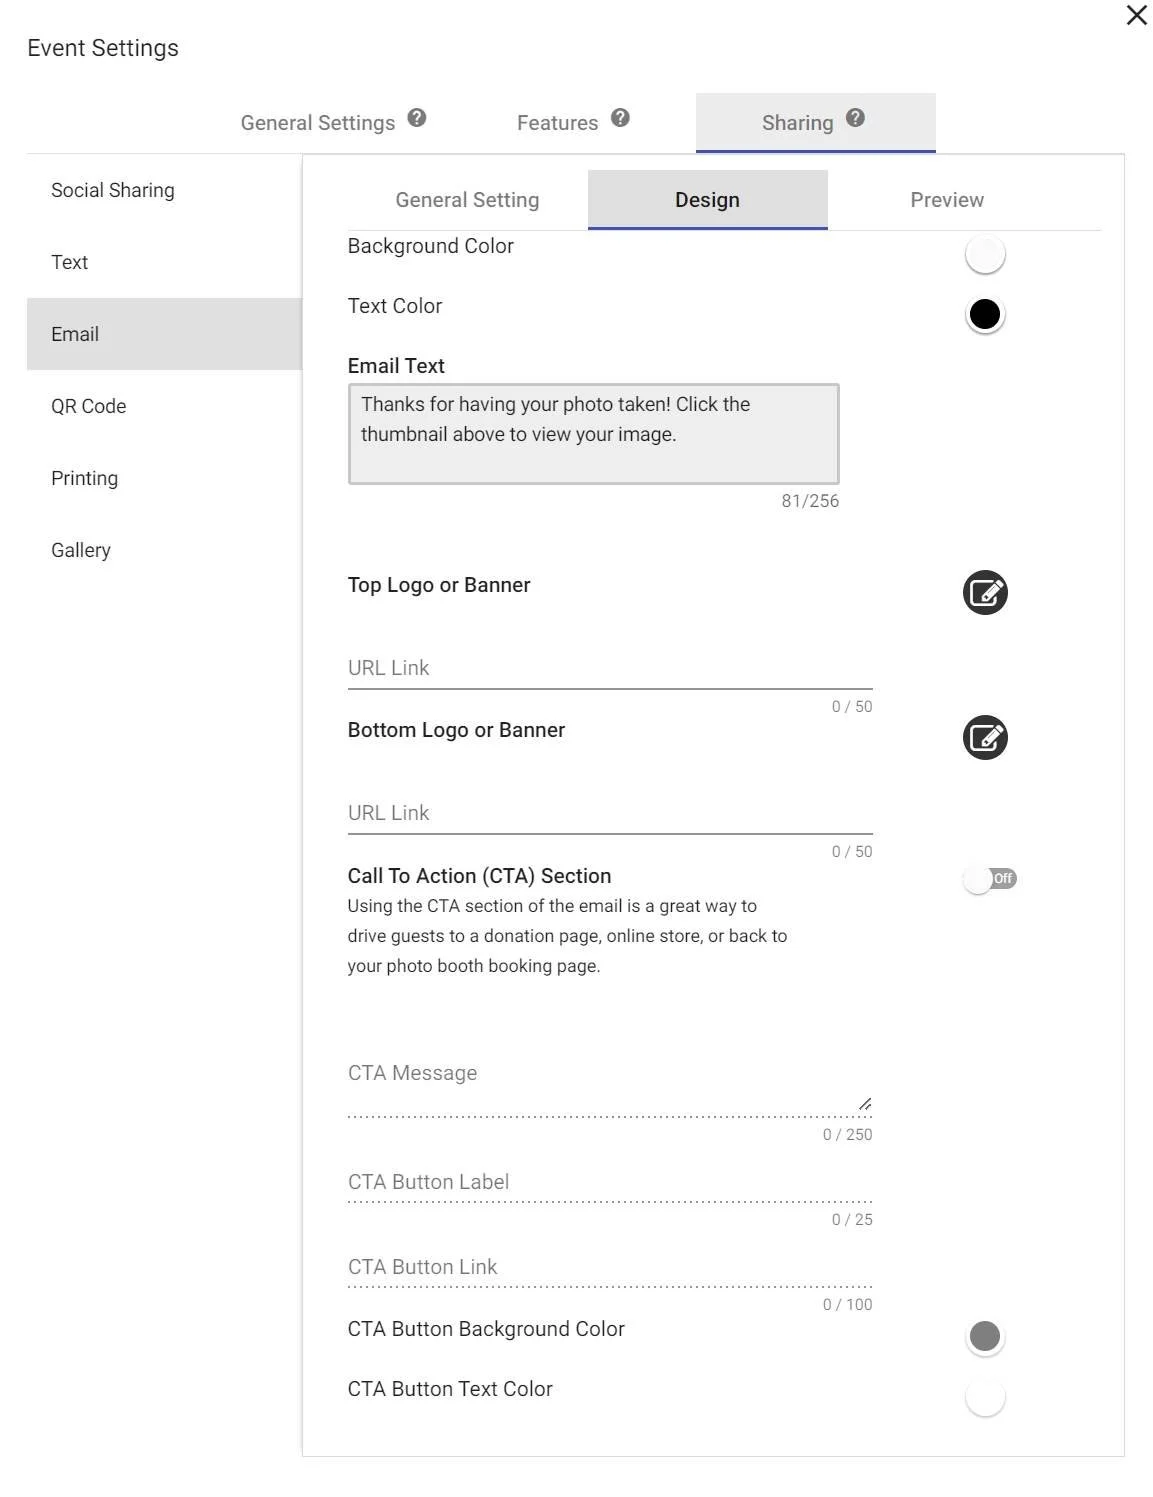Open the Printing section
The image size is (1153, 1497).
[164, 478]
